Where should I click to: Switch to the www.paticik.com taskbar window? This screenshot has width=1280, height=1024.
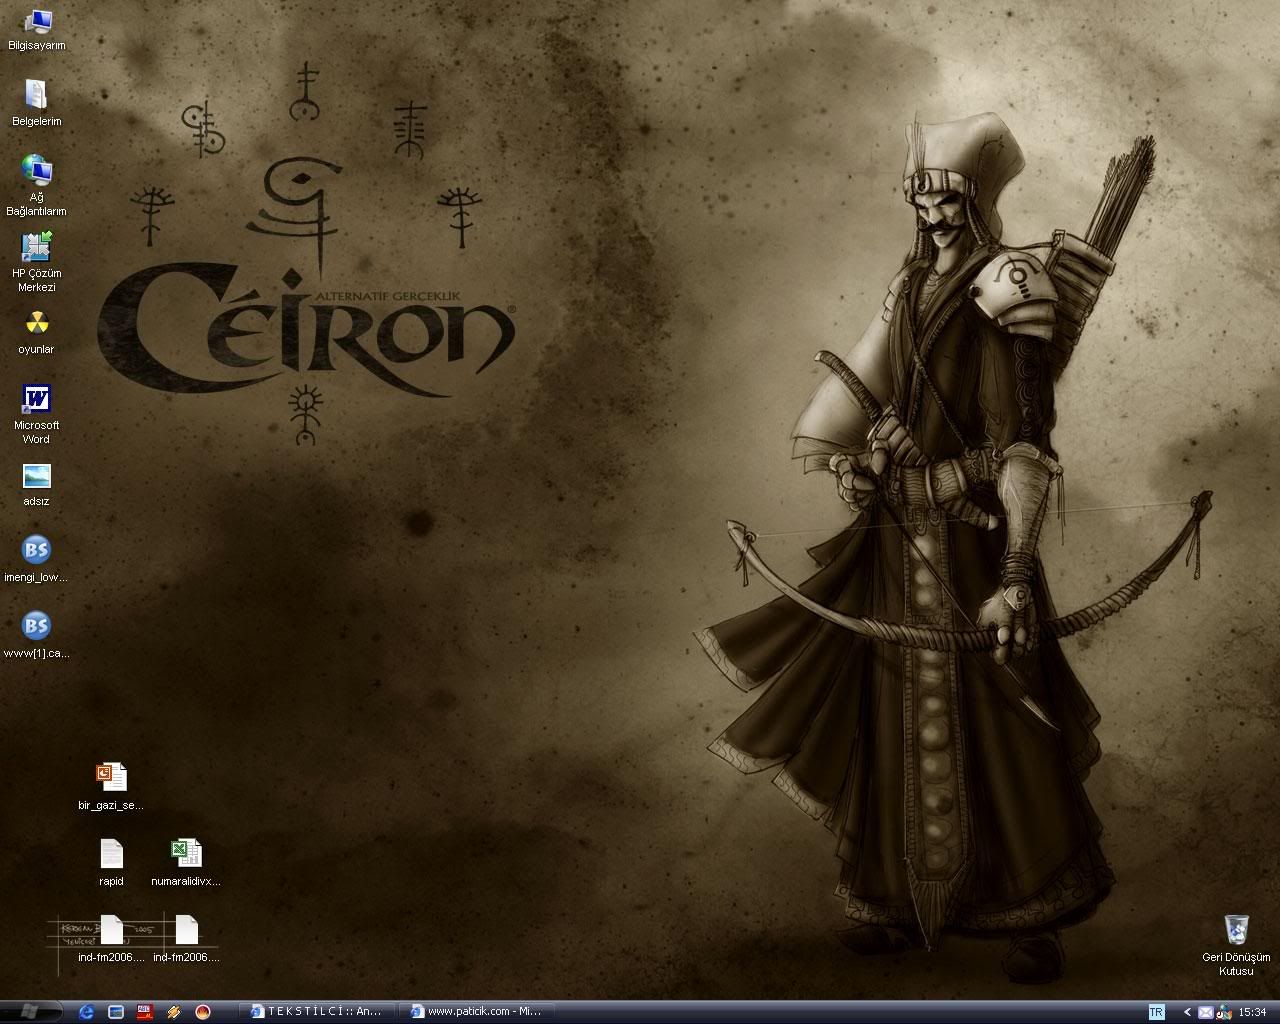point(477,1012)
